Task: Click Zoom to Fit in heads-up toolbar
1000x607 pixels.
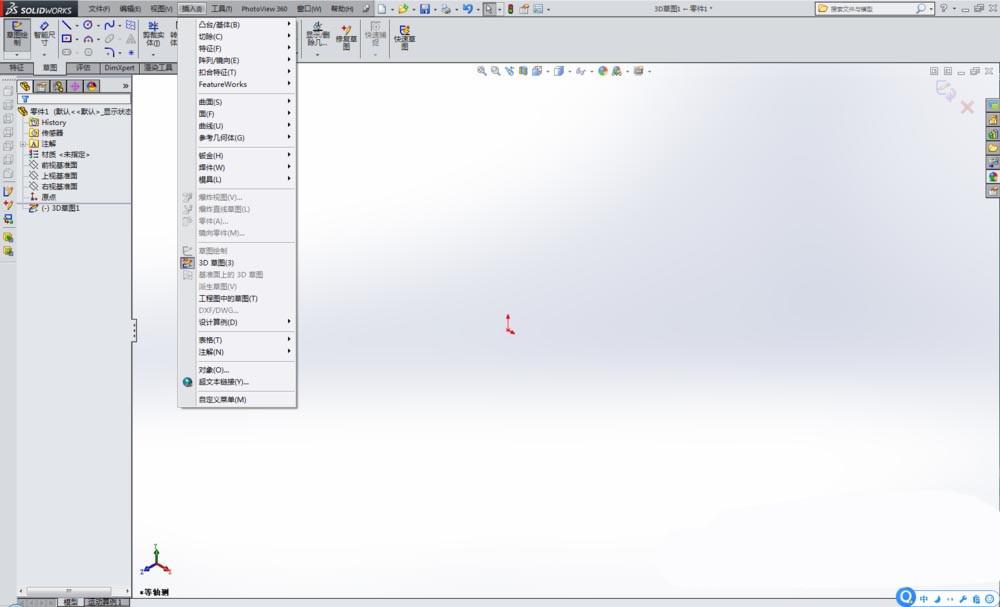Action: (481, 72)
